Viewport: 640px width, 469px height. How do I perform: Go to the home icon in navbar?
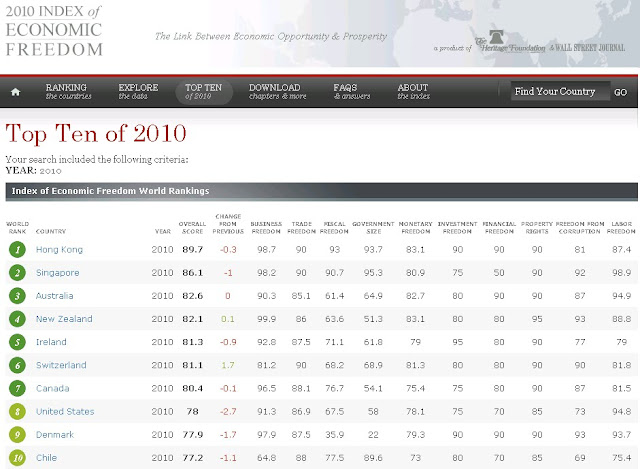click(16, 92)
